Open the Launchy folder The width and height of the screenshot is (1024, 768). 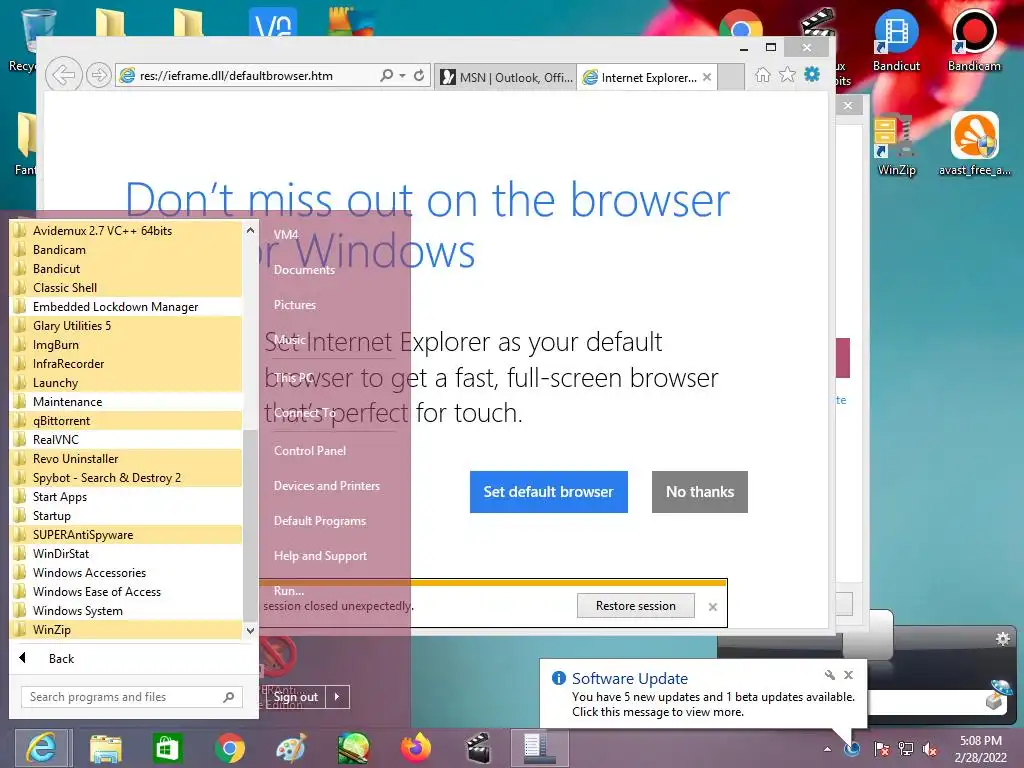click(126, 382)
